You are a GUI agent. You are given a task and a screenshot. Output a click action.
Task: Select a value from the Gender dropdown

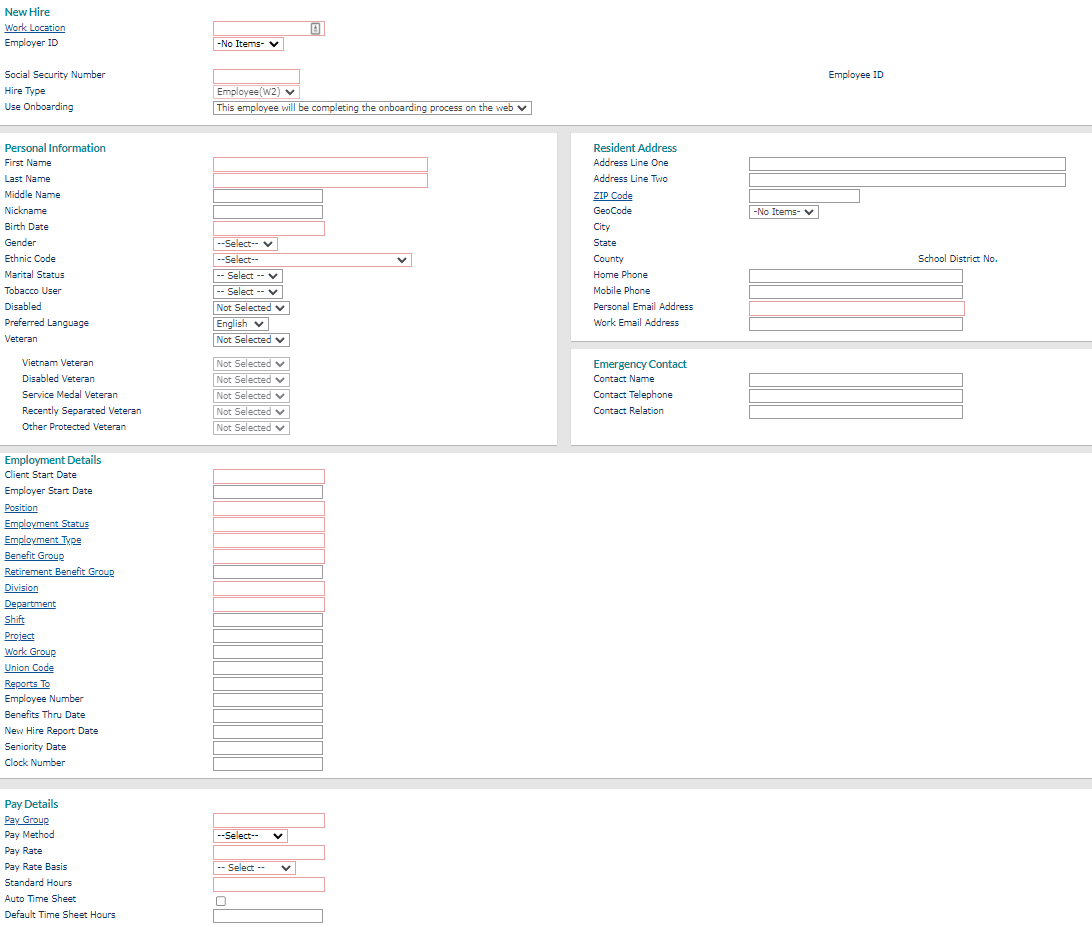coord(246,243)
